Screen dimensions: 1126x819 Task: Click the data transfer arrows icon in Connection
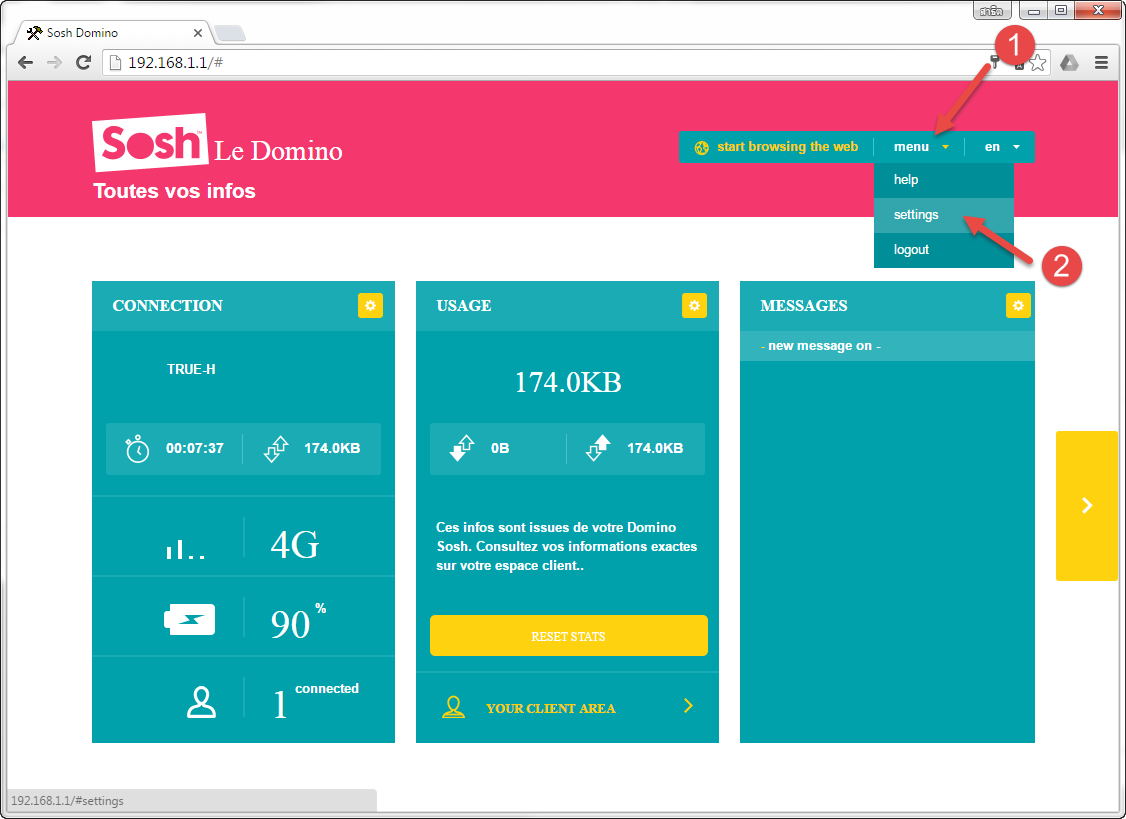coord(276,449)
